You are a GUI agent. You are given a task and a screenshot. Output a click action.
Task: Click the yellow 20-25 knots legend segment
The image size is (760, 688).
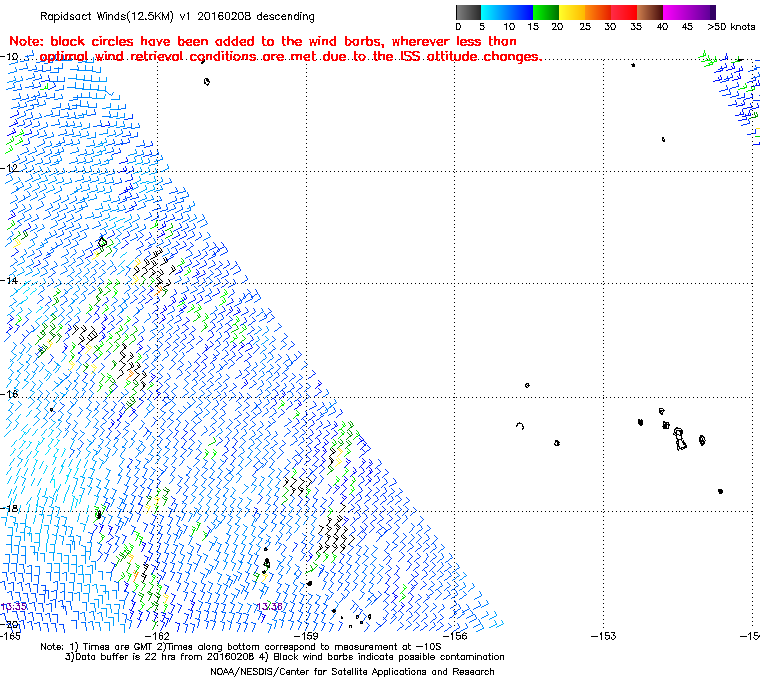(x=572, y=12)
